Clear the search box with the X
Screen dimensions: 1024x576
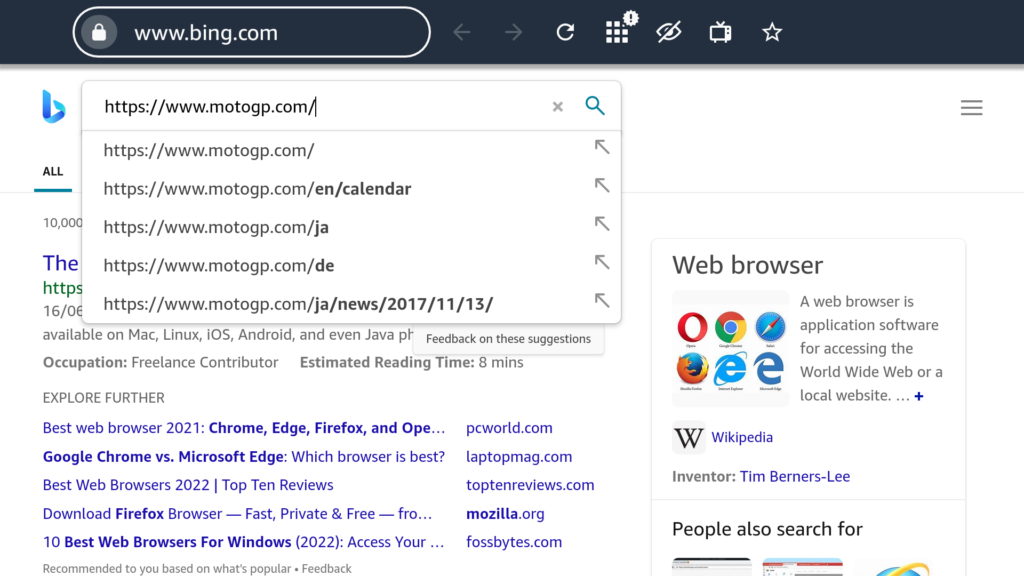pyautogui.click(x=558, y=107)
